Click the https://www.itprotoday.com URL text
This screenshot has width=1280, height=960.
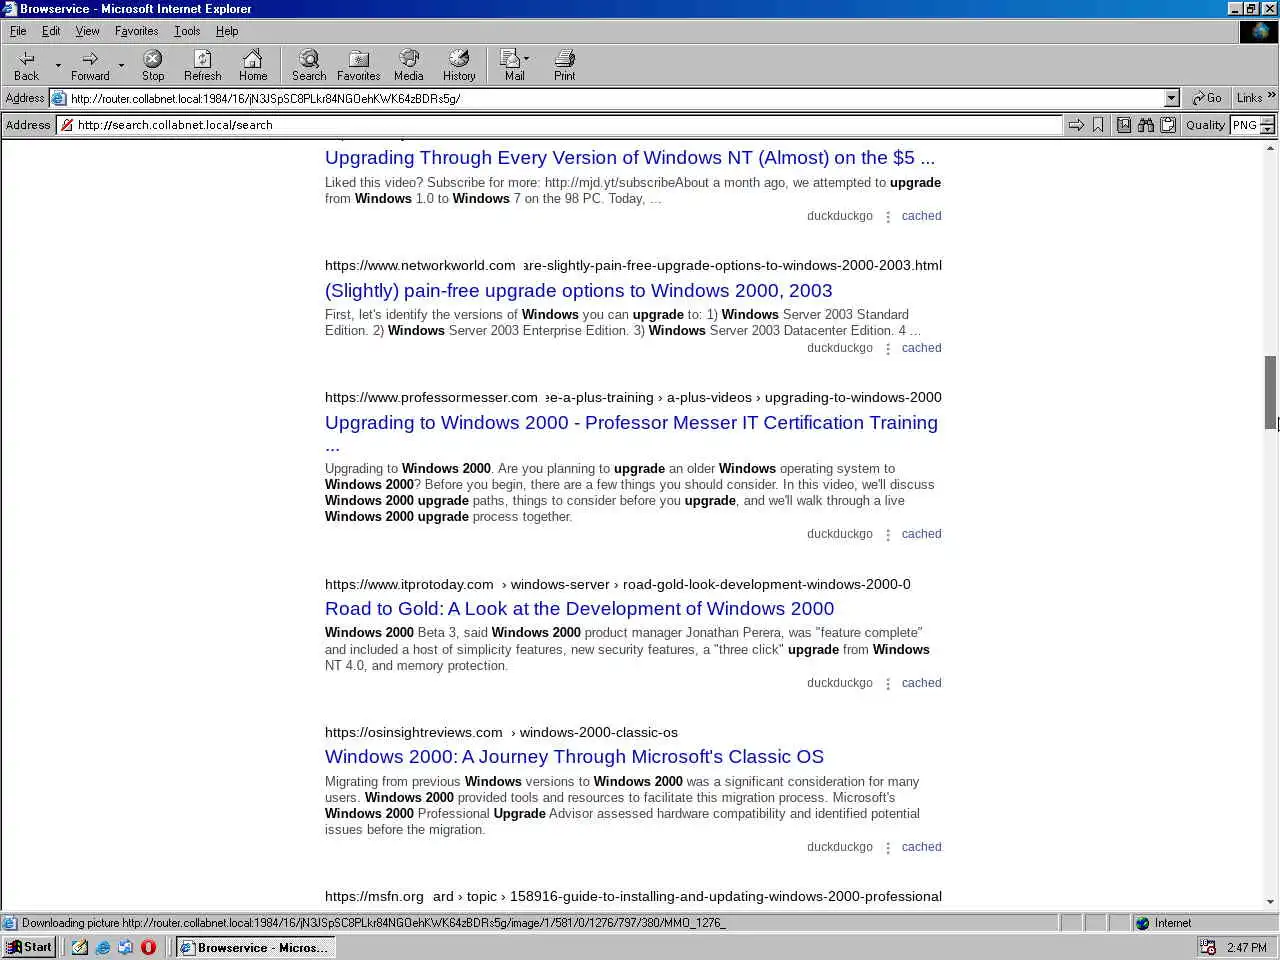[x=409, y=584]
